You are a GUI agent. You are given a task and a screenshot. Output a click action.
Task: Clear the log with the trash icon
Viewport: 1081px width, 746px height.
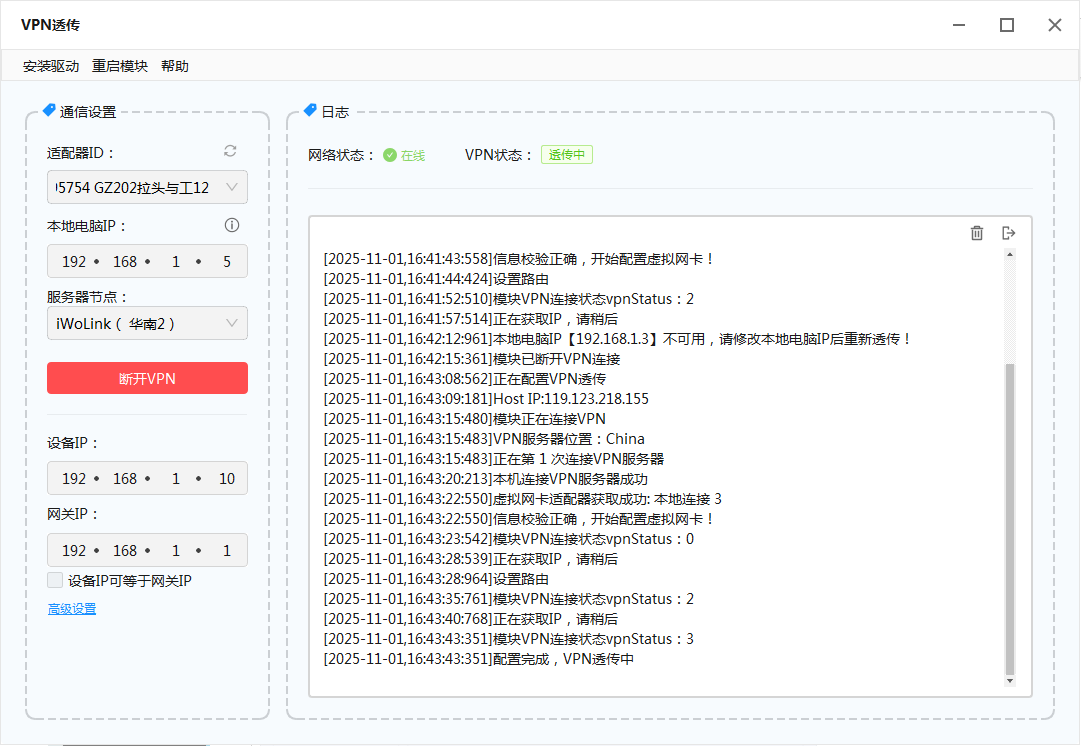click(977, 233)
